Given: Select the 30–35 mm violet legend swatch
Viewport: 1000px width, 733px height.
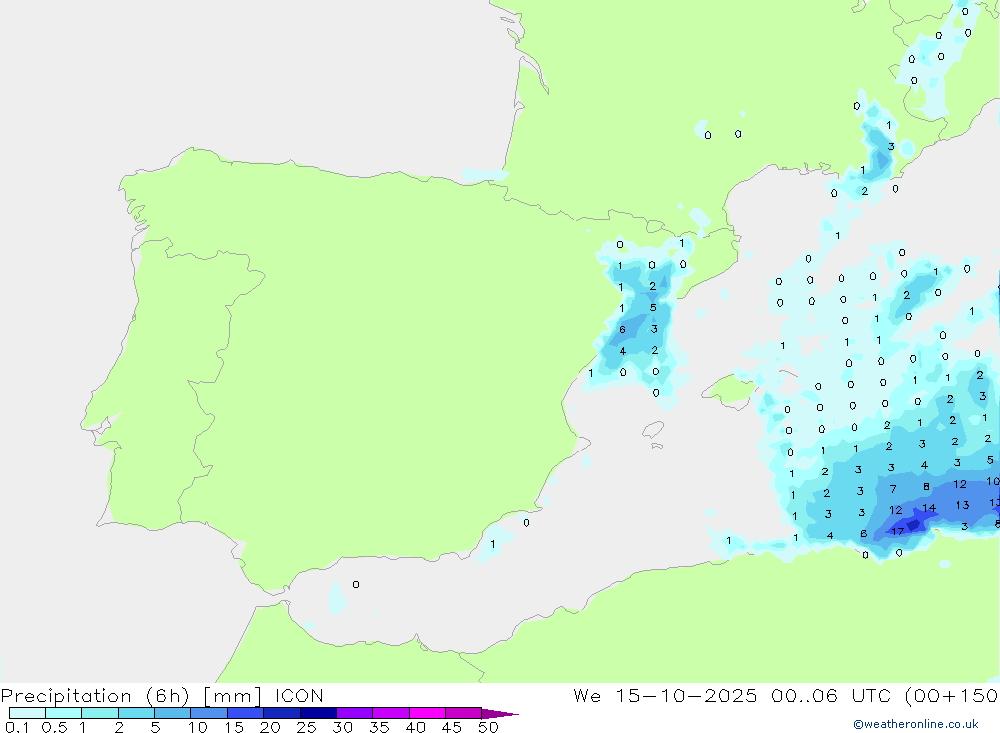Looking at the screenshot, I should (354, 713).
